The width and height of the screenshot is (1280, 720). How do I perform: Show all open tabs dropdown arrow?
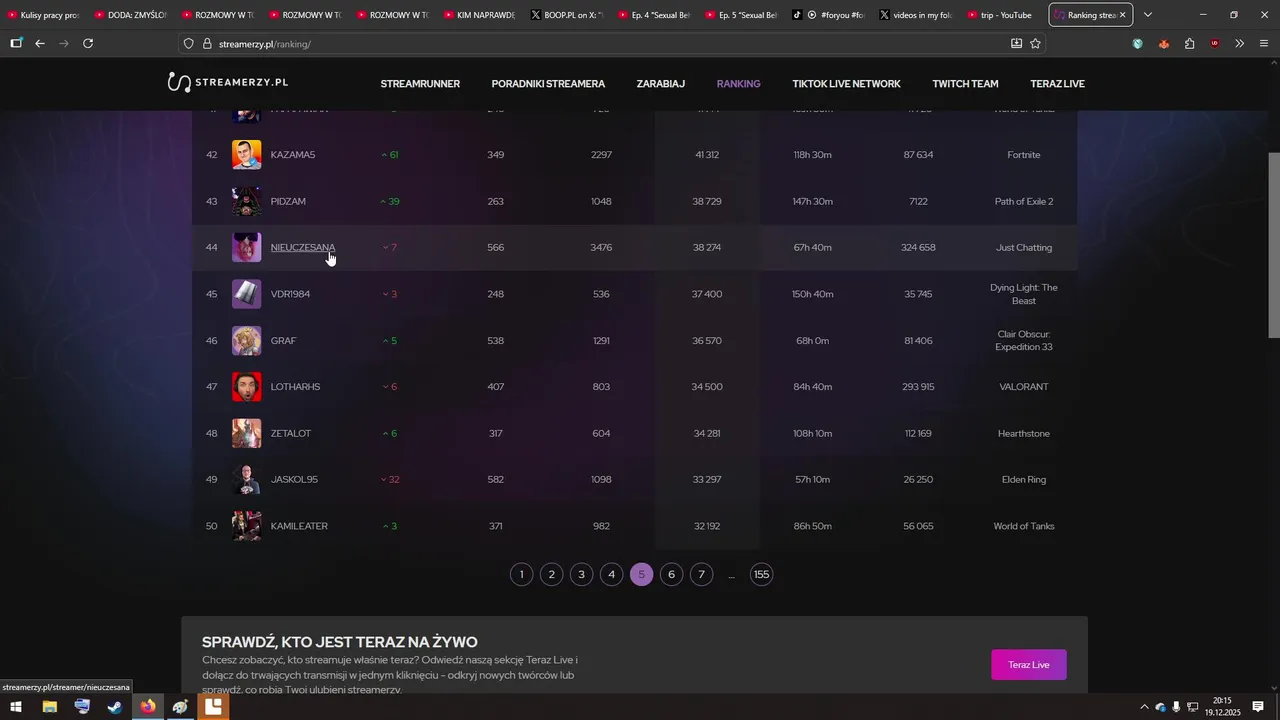1148,15
